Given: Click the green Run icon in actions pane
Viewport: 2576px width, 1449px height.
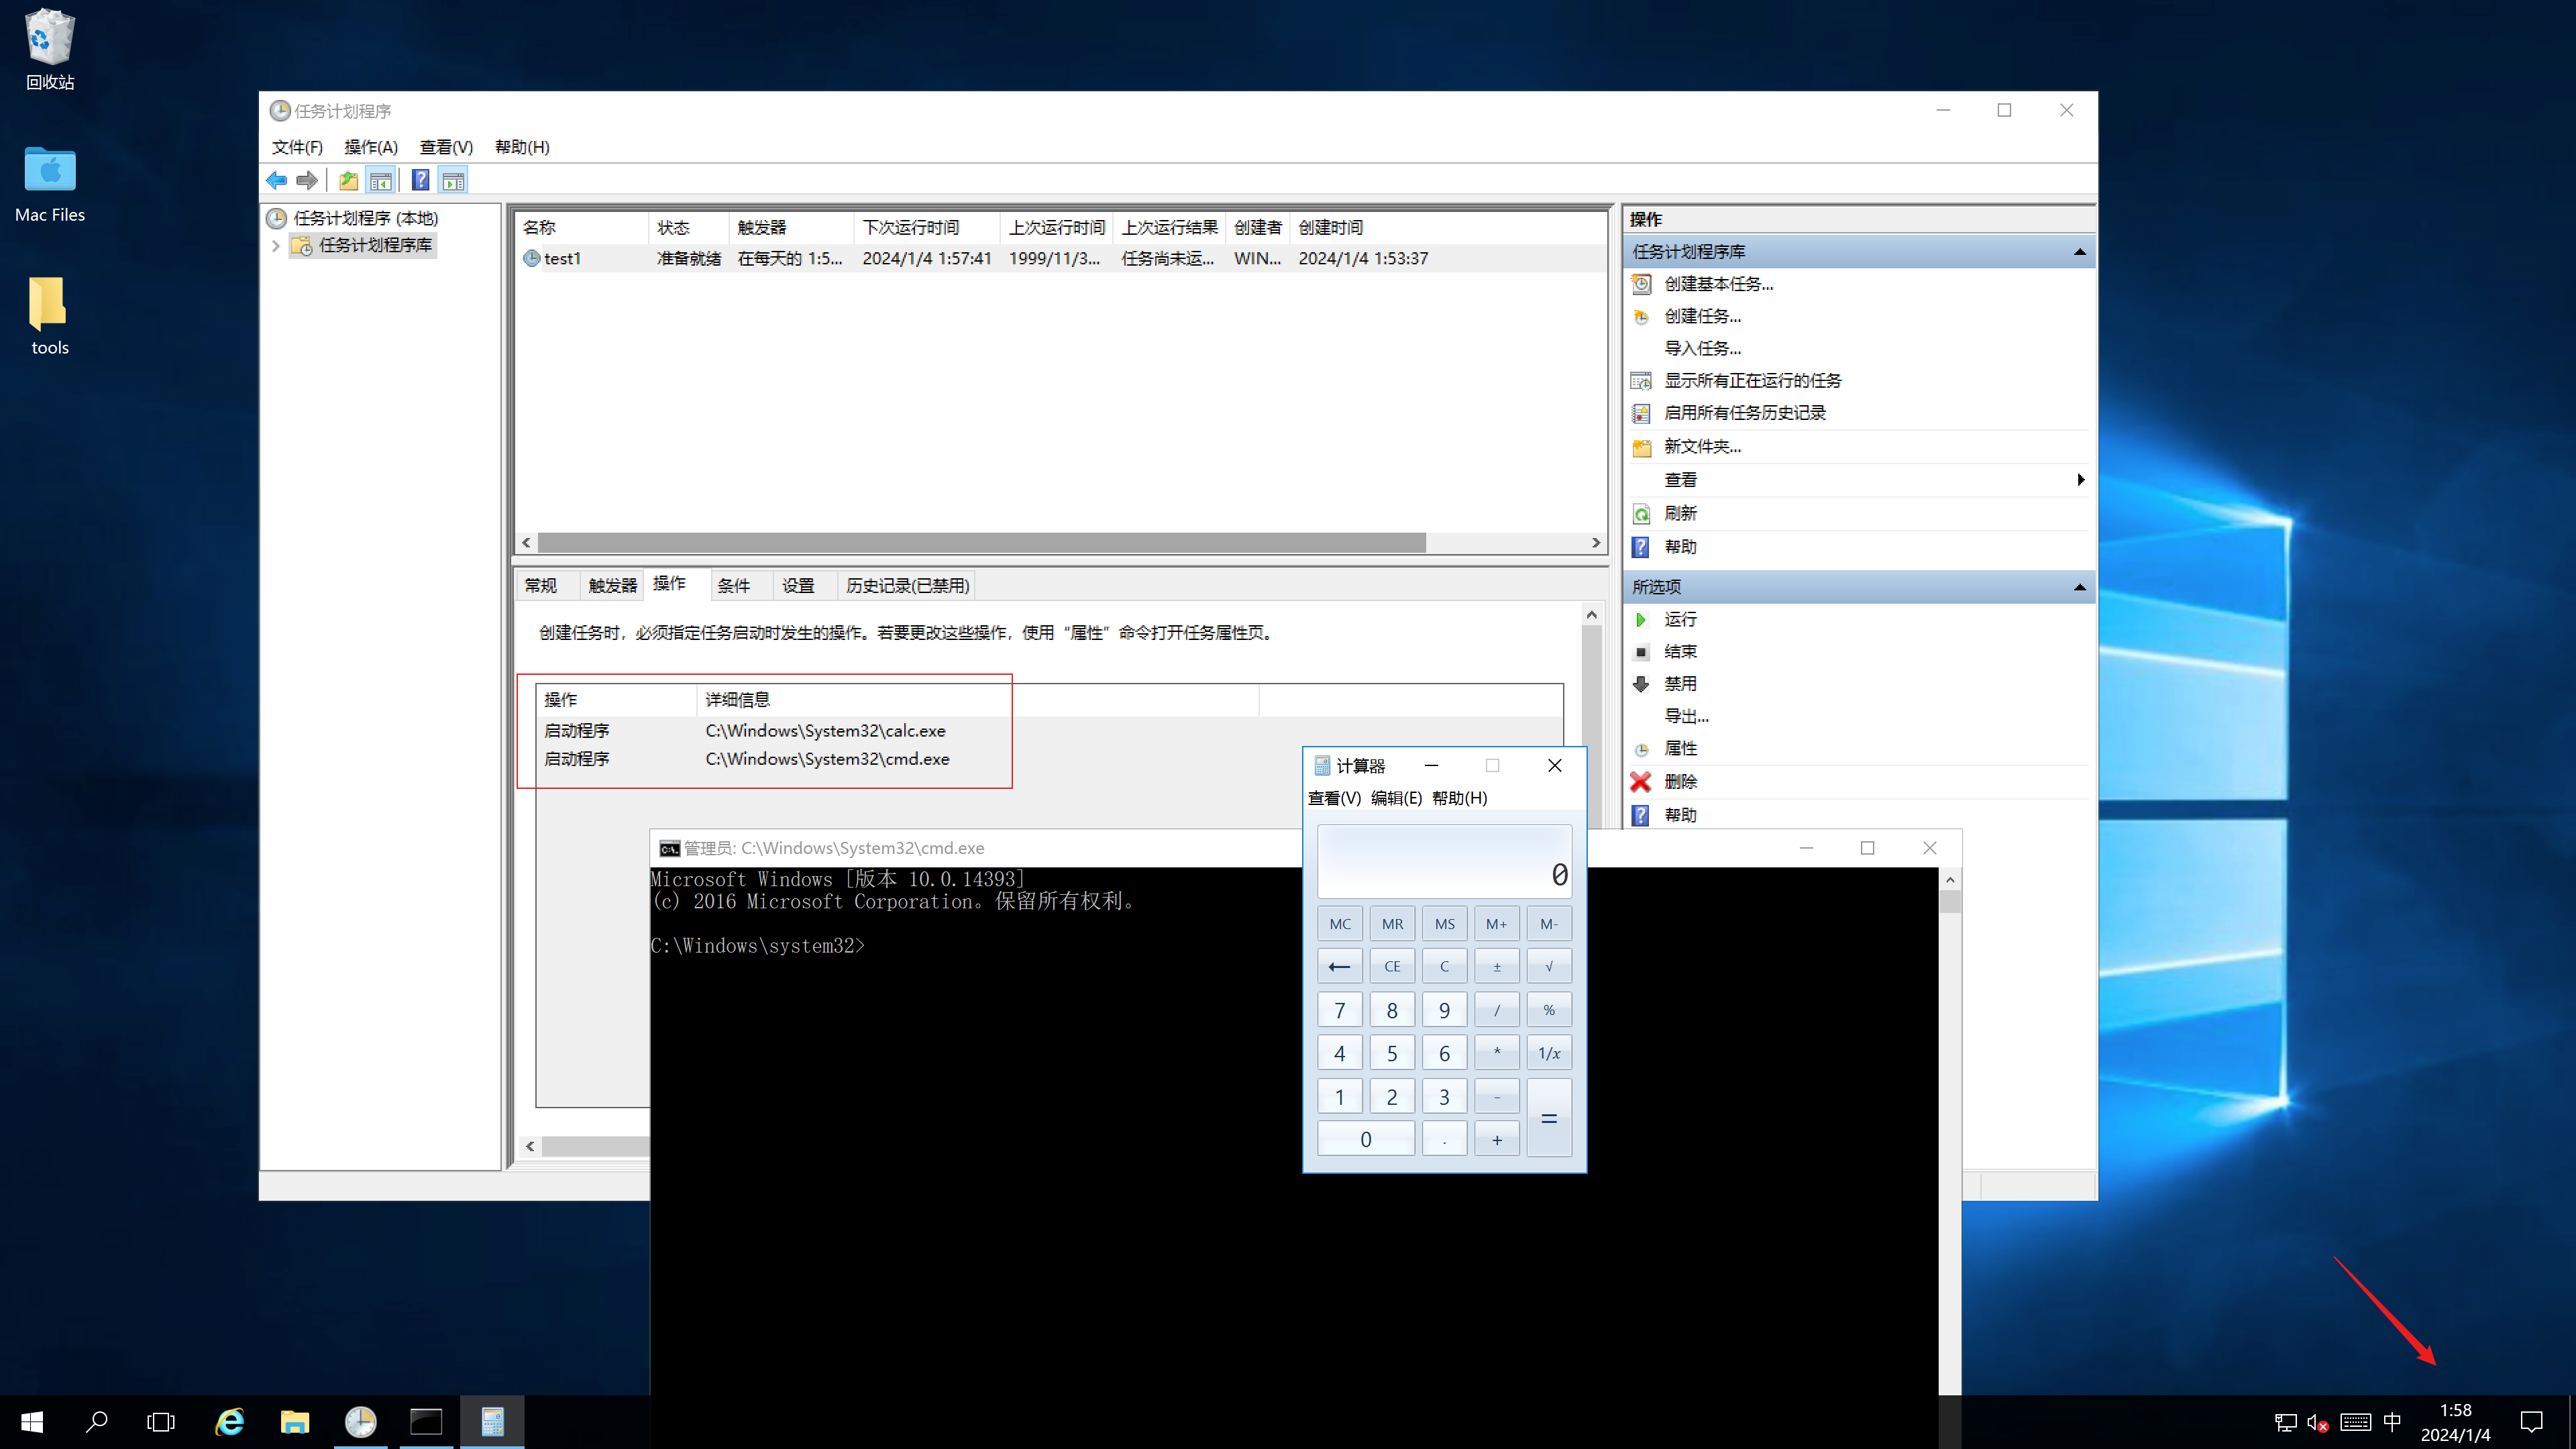Looking at the screenshot, I should pyautogui.click(x=1641, y=619).
